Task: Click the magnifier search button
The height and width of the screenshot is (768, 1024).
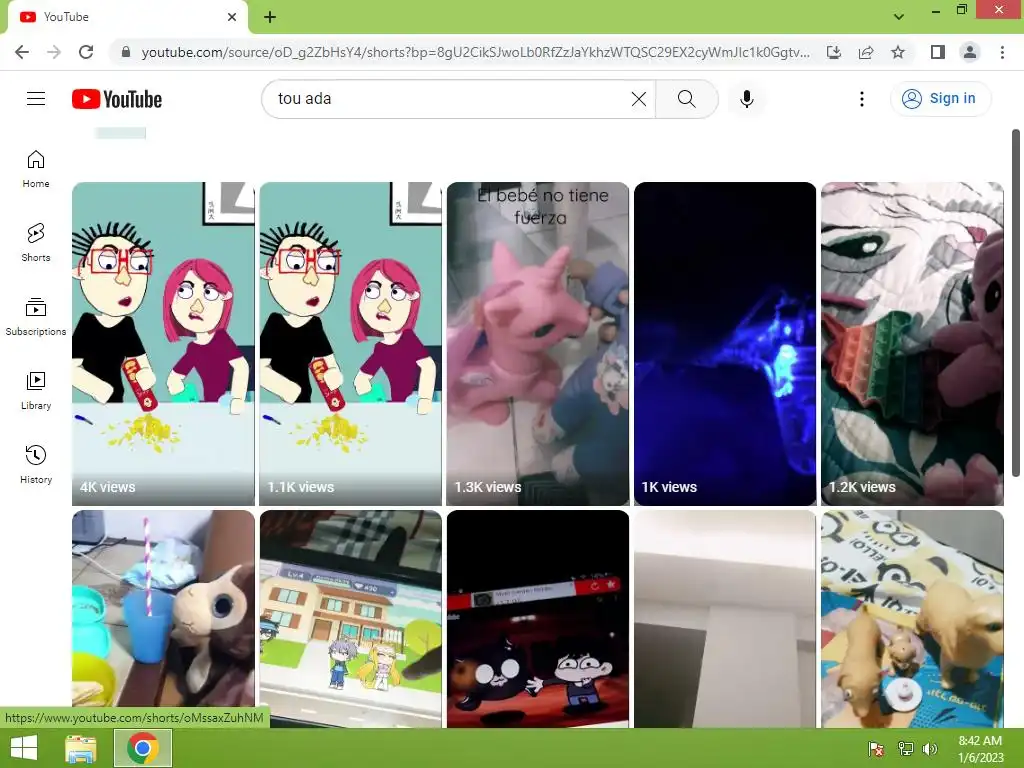Action: (686, 99)
